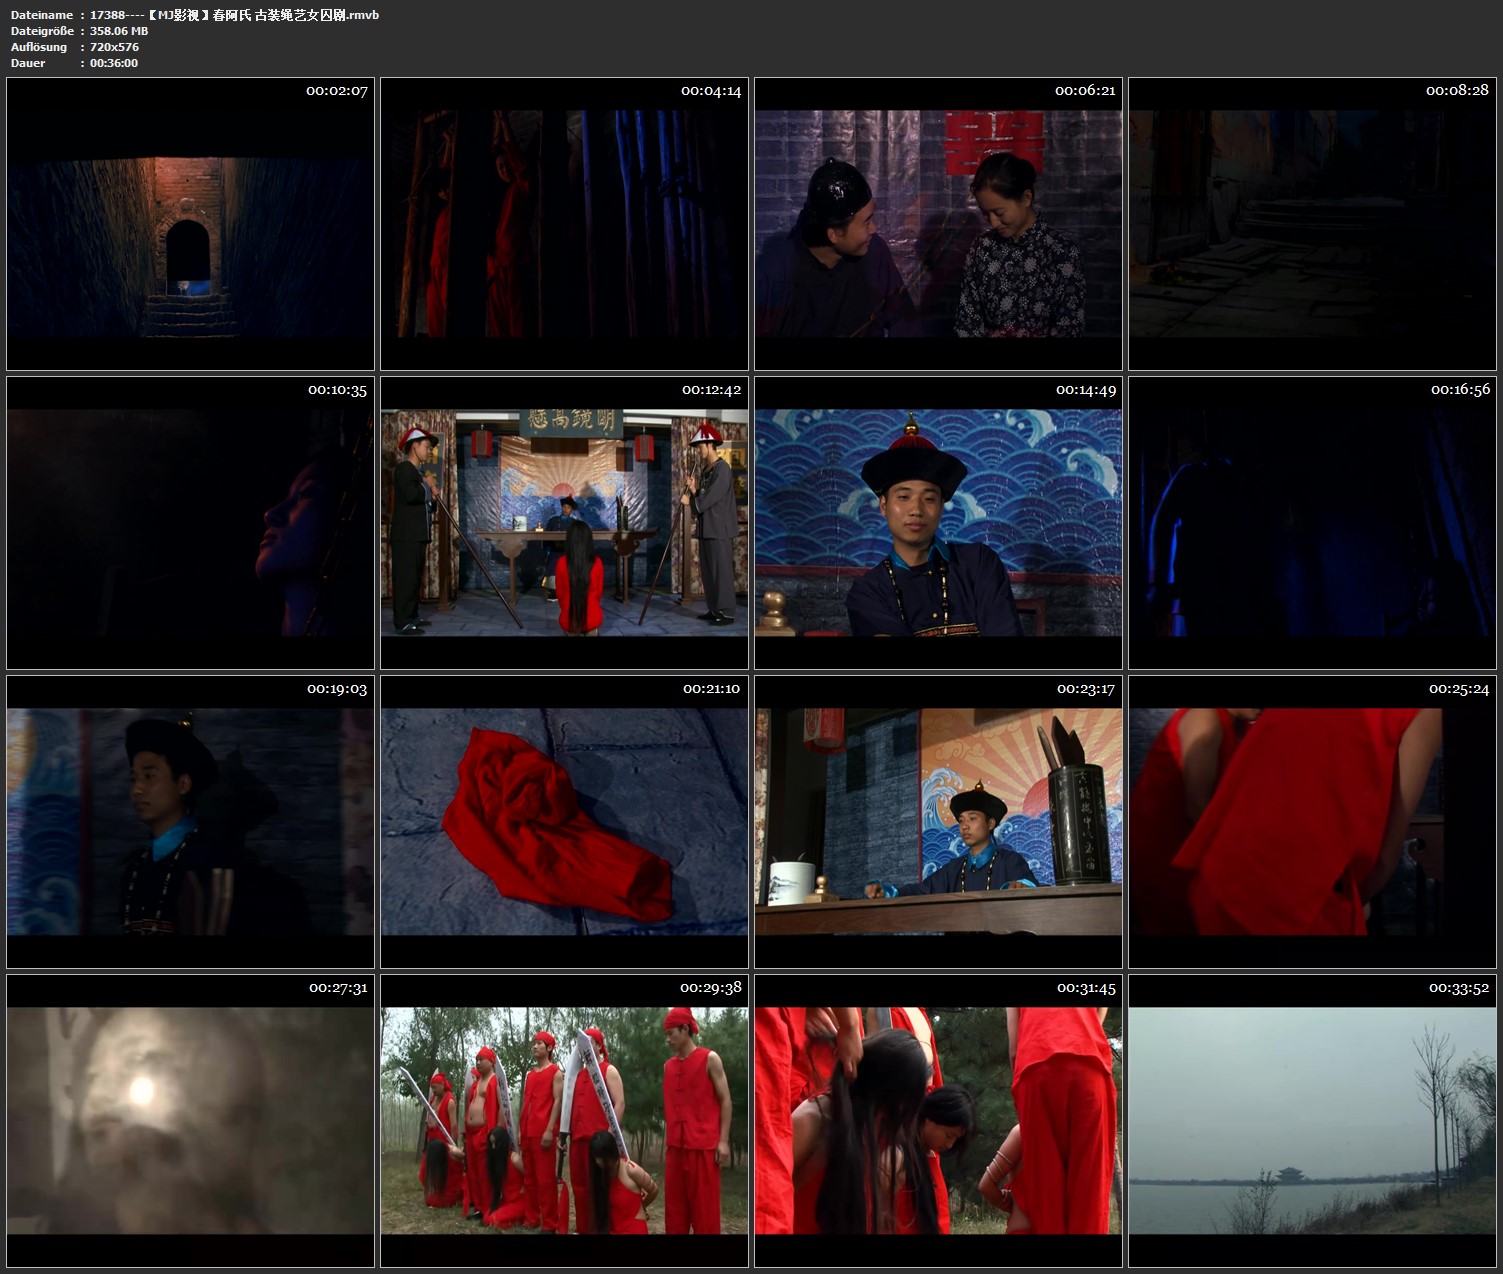
Task: Open the 00:33:52 lake landscape thumbnail
Action: (x=1312, y=1121)
